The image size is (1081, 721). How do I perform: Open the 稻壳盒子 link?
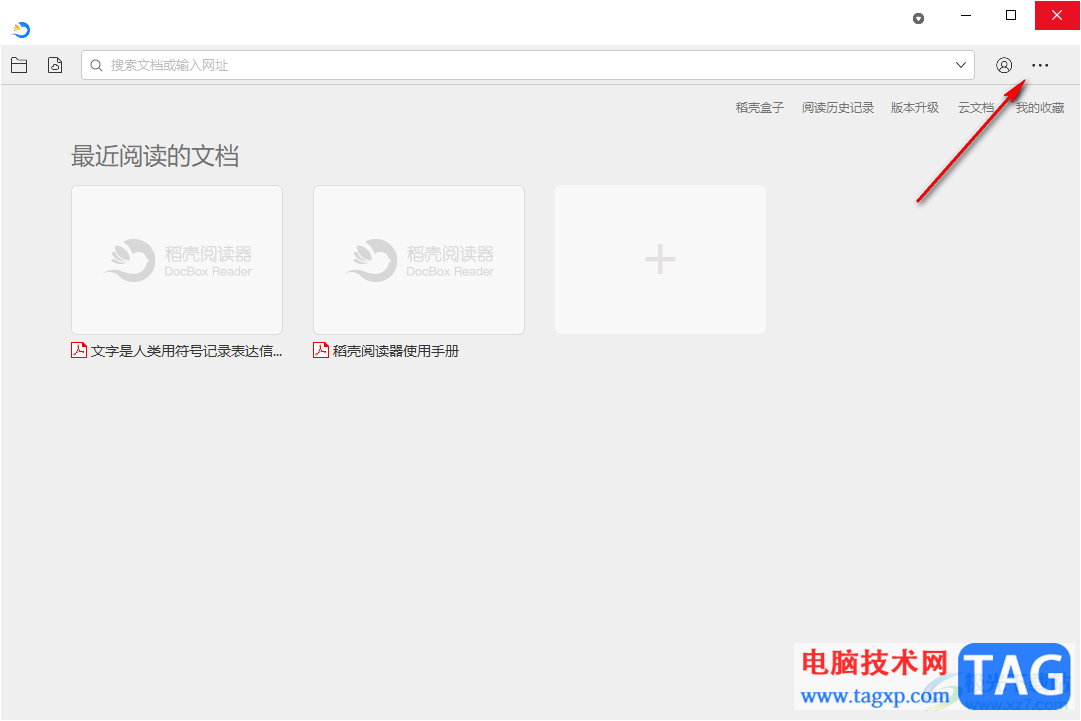pos(759,108)
